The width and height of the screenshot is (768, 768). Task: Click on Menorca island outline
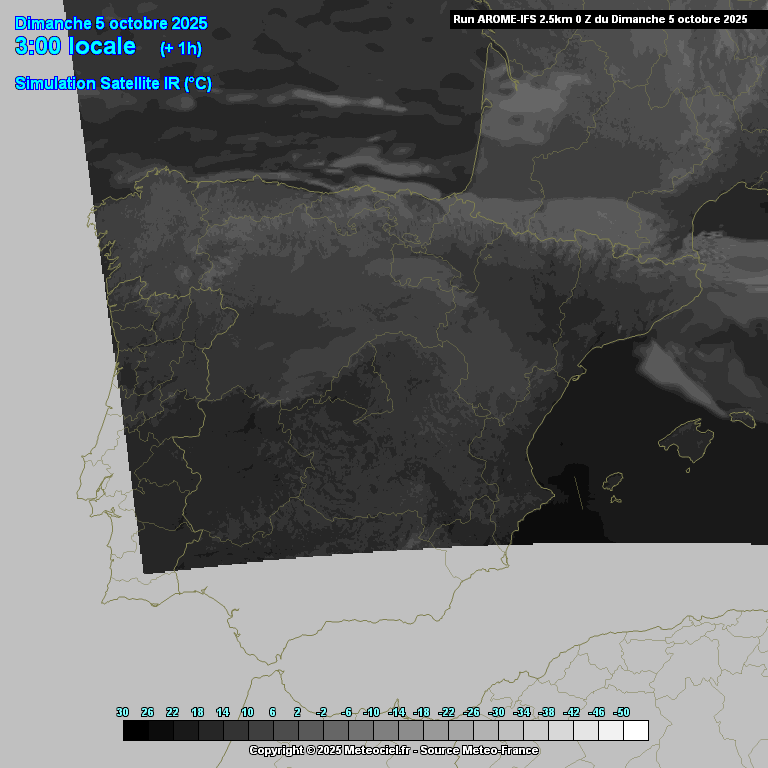(741, 418)
